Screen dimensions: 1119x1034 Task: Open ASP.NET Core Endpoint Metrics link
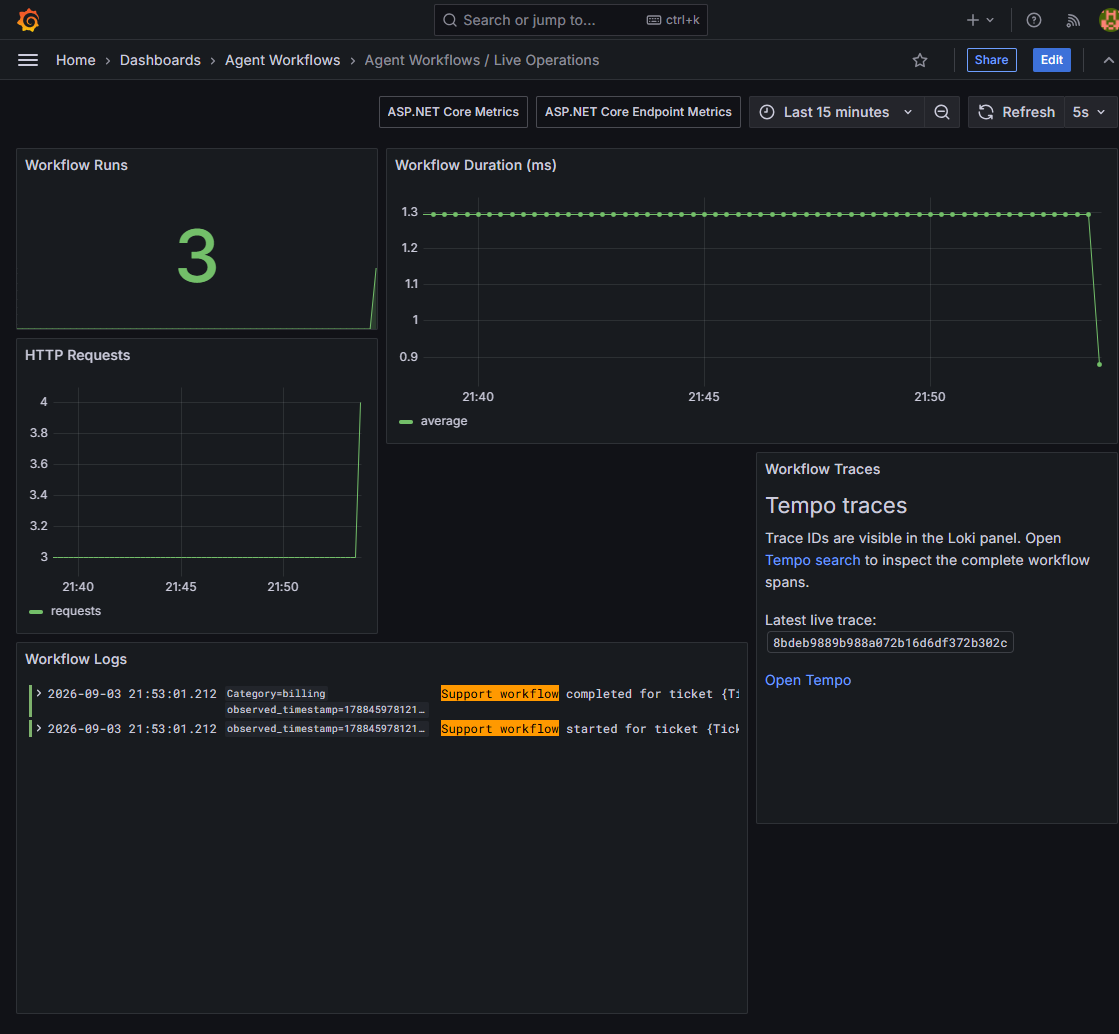638,112
